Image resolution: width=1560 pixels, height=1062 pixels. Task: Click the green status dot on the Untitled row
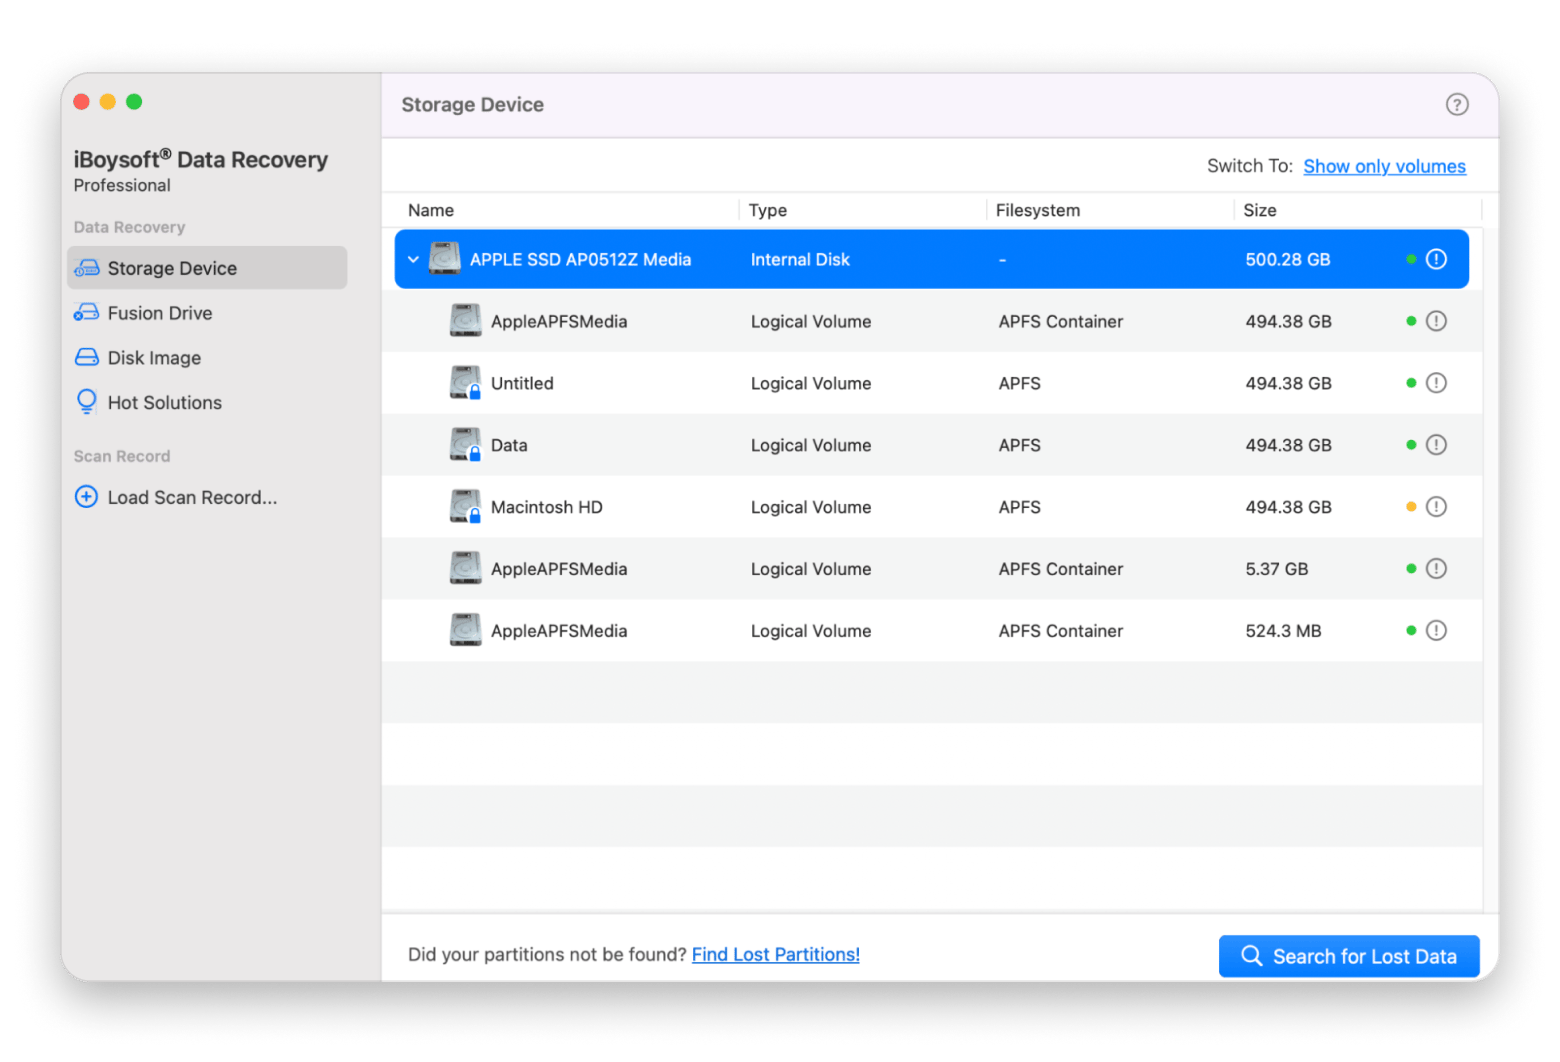1411,383
